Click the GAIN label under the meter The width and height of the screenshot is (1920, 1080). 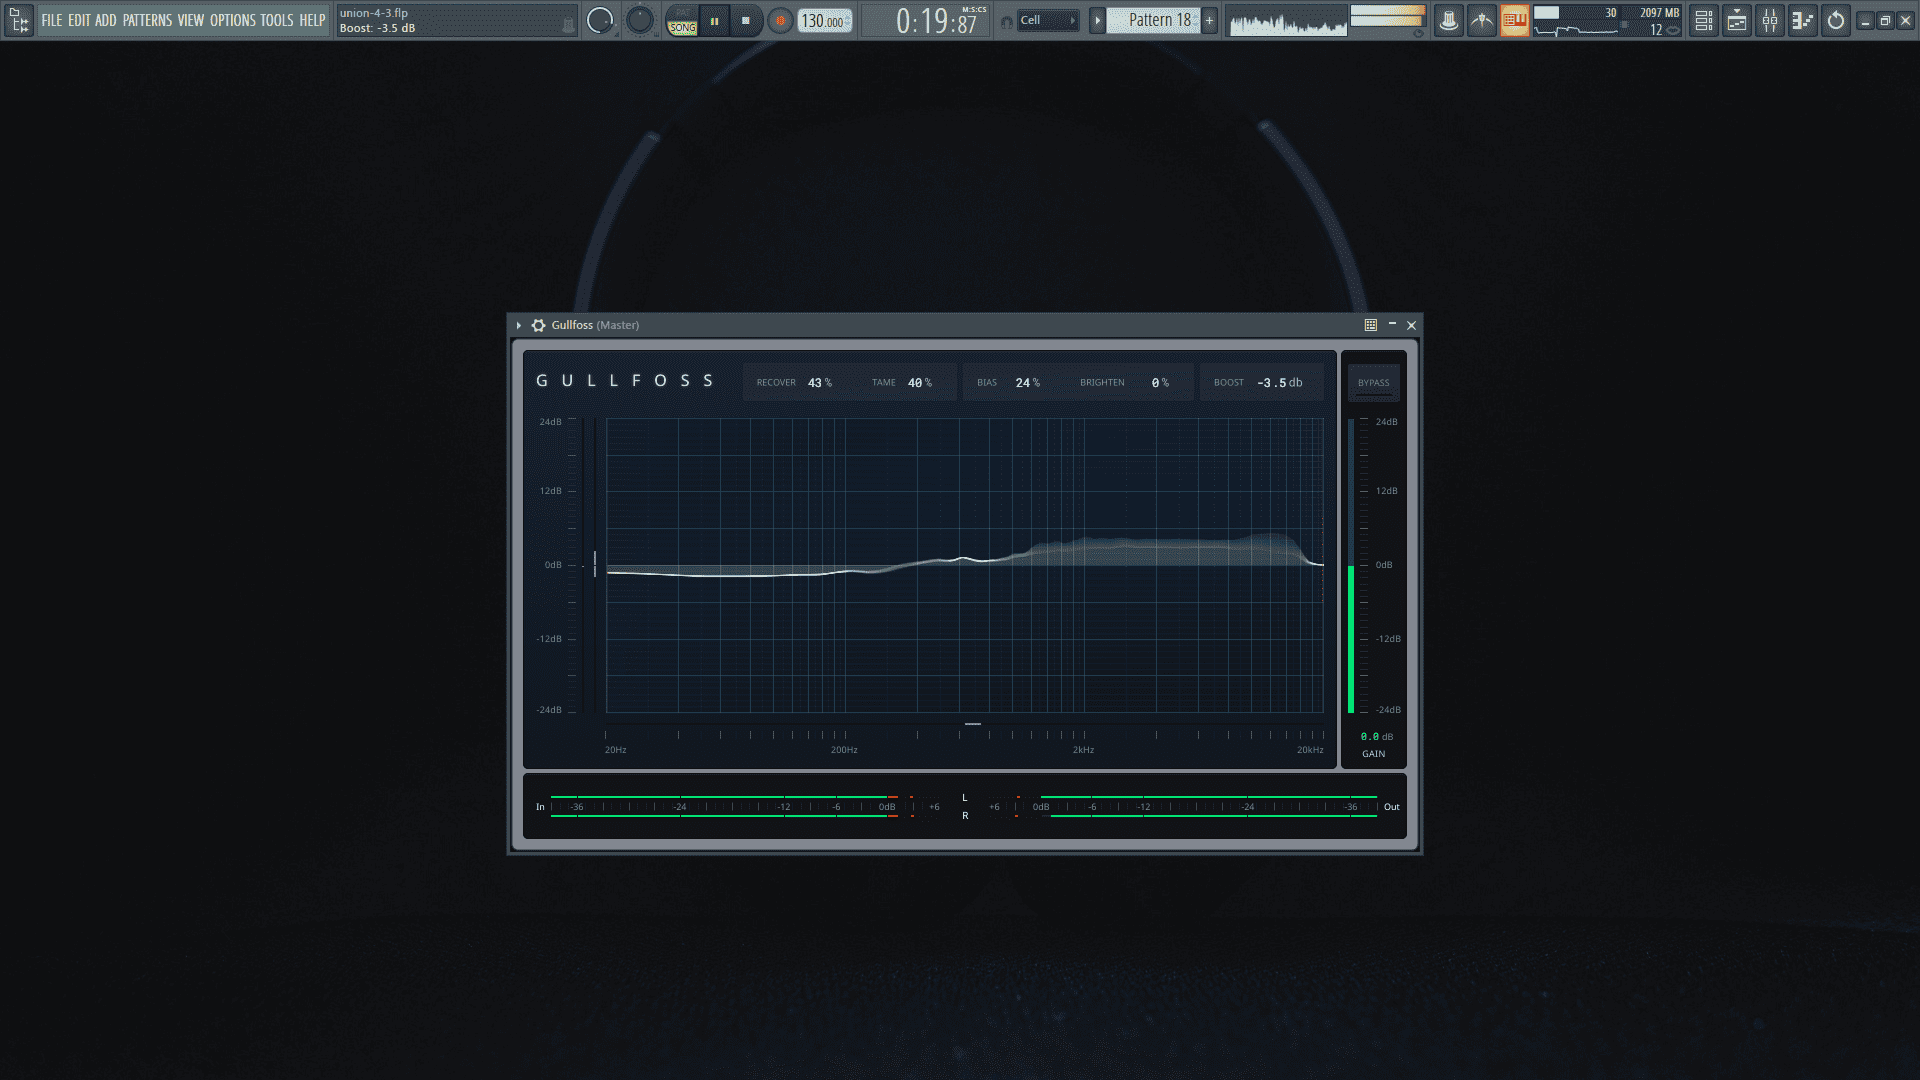point(1374,754)
